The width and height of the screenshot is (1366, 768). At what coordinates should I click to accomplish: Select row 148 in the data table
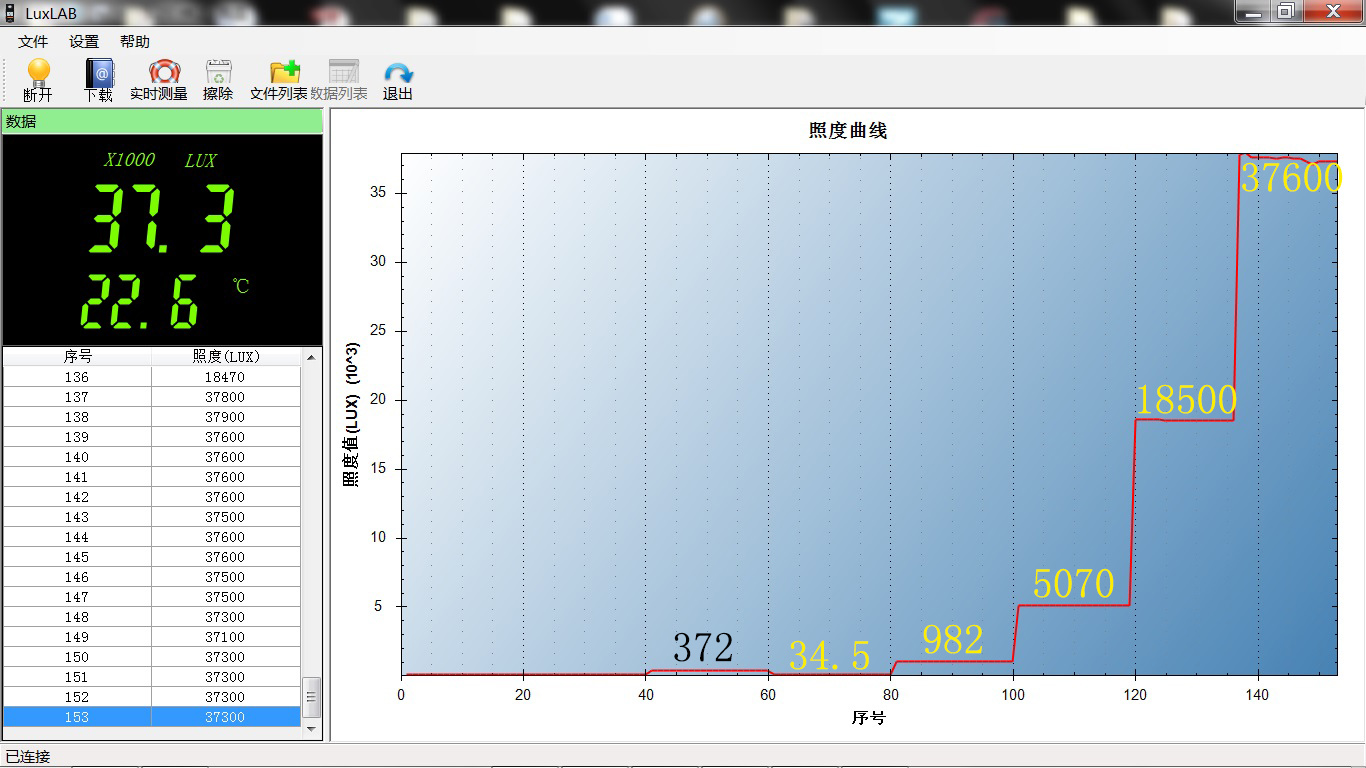152,617
